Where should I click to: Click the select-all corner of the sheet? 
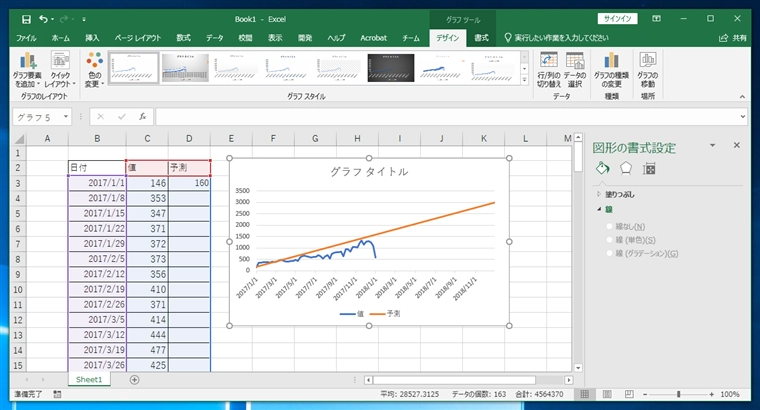[18, 139]
